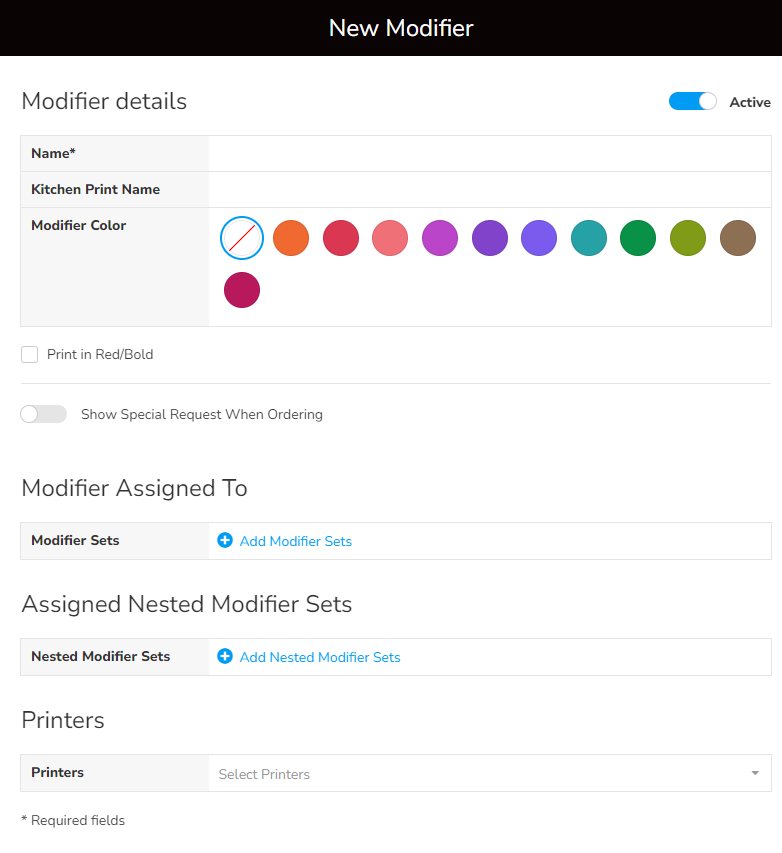Select the salmon pink modifier color
The width and height of the screenshot is (782, 853).
tap(390, 238)
